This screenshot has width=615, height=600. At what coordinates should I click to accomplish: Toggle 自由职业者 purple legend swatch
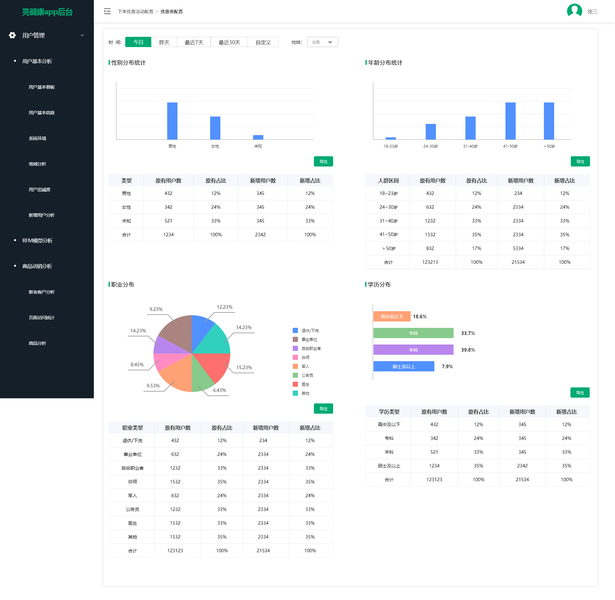pyautogui.click(x=295, y=348)
